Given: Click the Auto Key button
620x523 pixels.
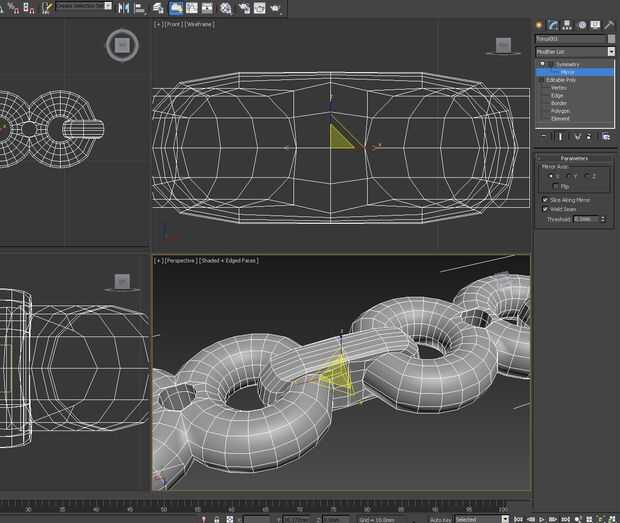Looking at the screenshot, I should [x=440, y=519].
